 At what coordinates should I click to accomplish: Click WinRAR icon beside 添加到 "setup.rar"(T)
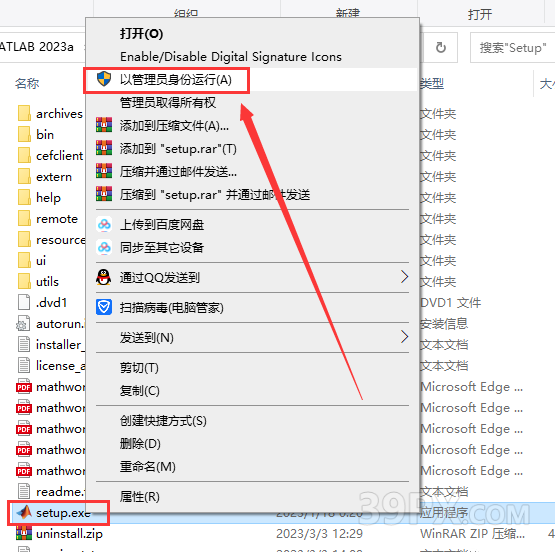104,148
